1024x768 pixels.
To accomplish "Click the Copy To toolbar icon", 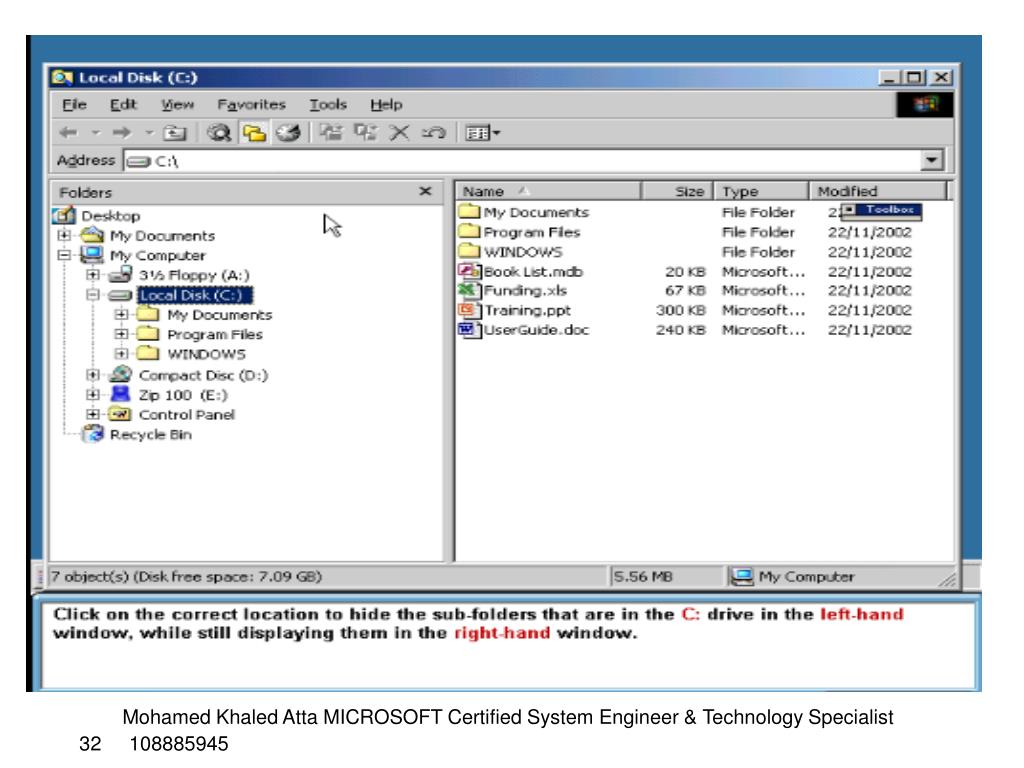I will point(365,133).
